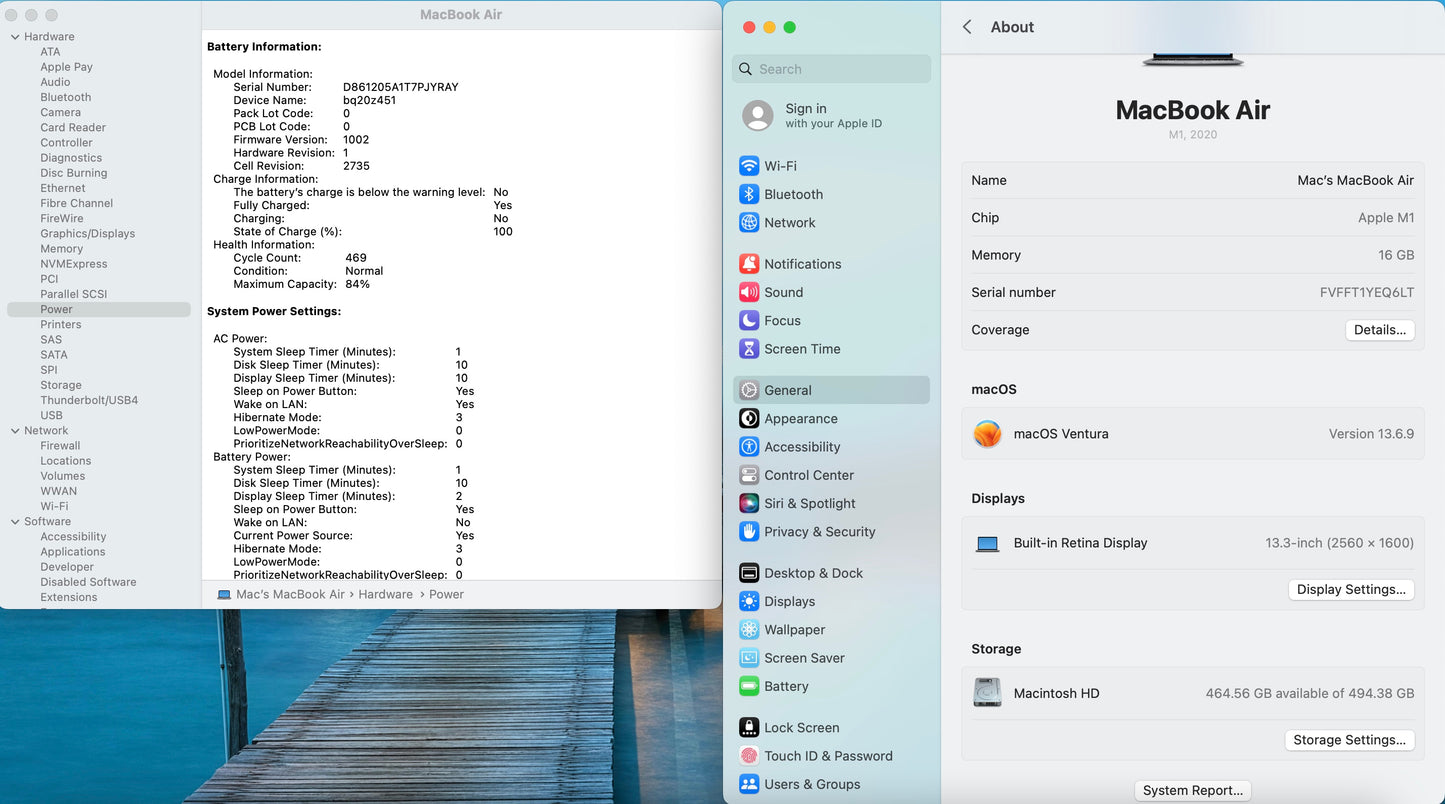Open Touch ID & Password fingerprint icon
1445x804 pixels.
pyautogui.click(x=748, y=756)
